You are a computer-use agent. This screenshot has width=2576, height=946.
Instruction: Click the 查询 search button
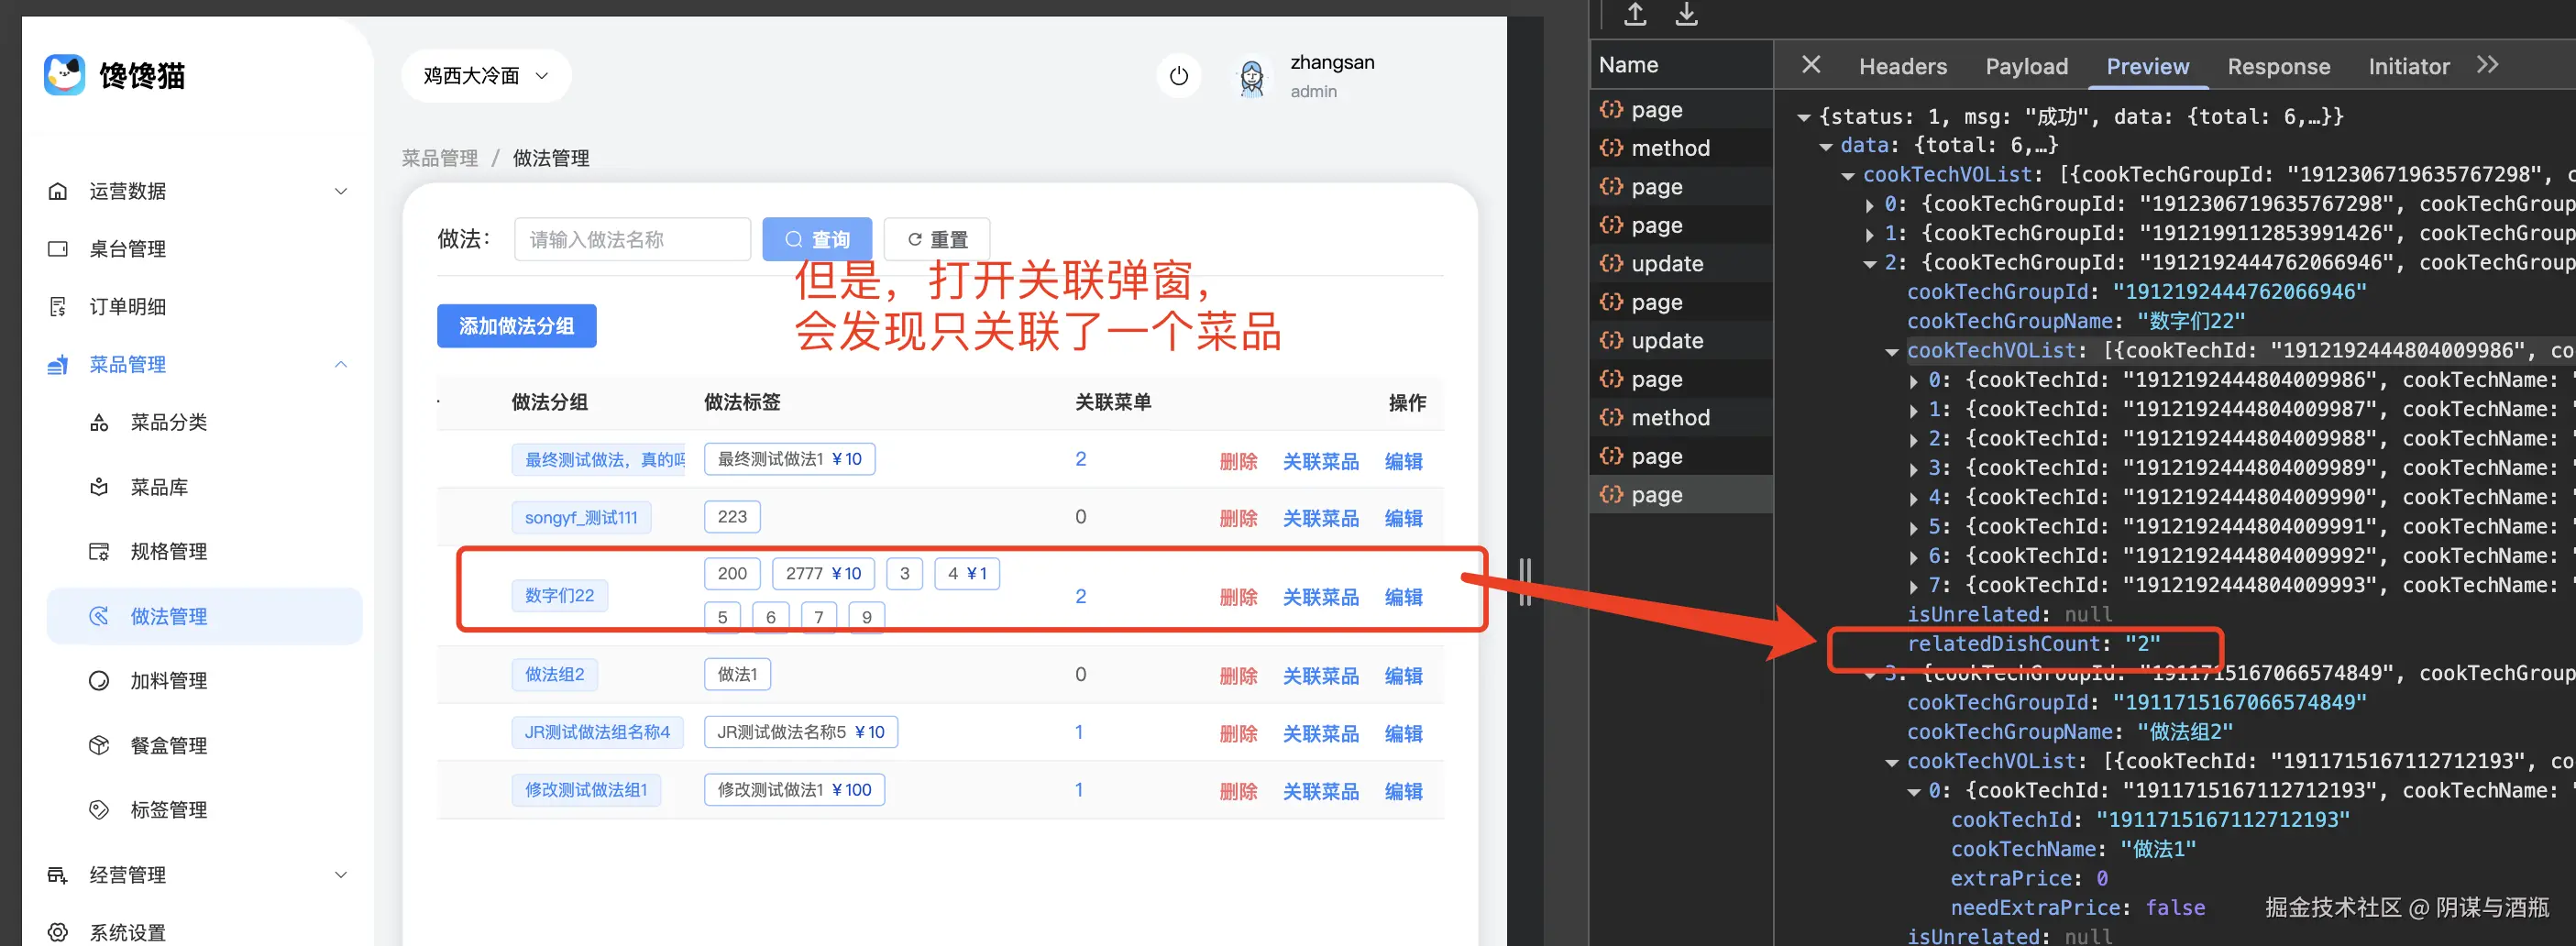tap(817, 239)
